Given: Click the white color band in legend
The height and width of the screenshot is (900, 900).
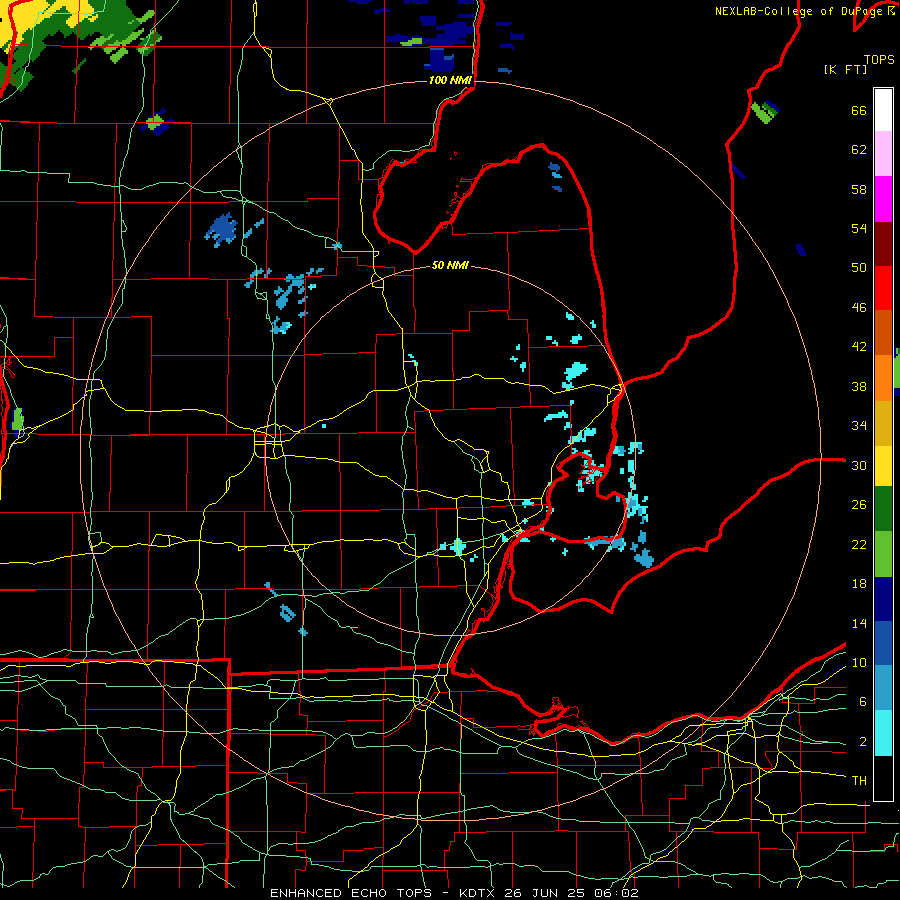Looking at the screenshot, I should pyautogui.click(x=883, y=110).
